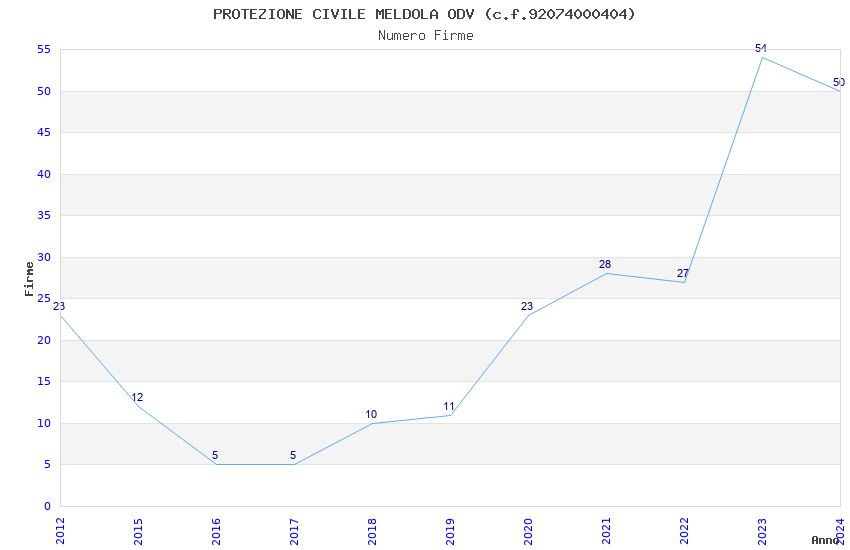Click the Anno x-axis title
Viewport: 850px width, 550px height.
pyautogui.click(x=825, y=540)
